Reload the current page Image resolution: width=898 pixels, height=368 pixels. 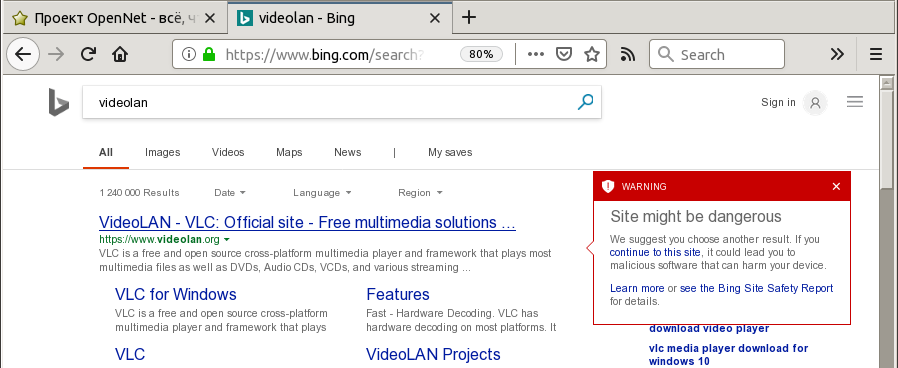[88, 54]
